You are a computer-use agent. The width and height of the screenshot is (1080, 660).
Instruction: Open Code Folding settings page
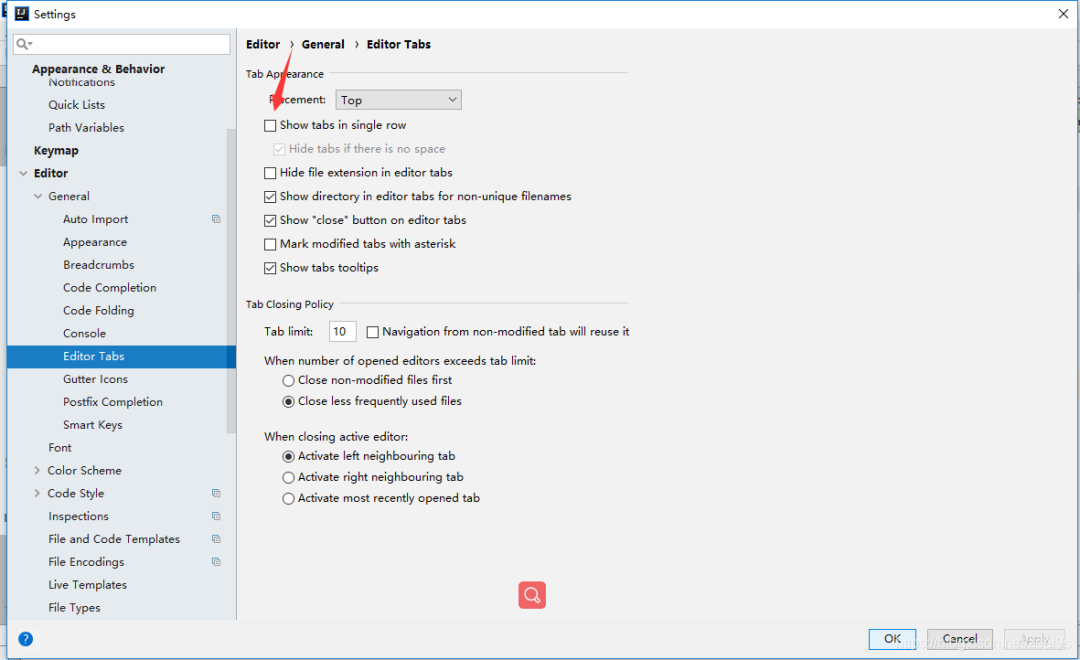click(x=98, y=310)
